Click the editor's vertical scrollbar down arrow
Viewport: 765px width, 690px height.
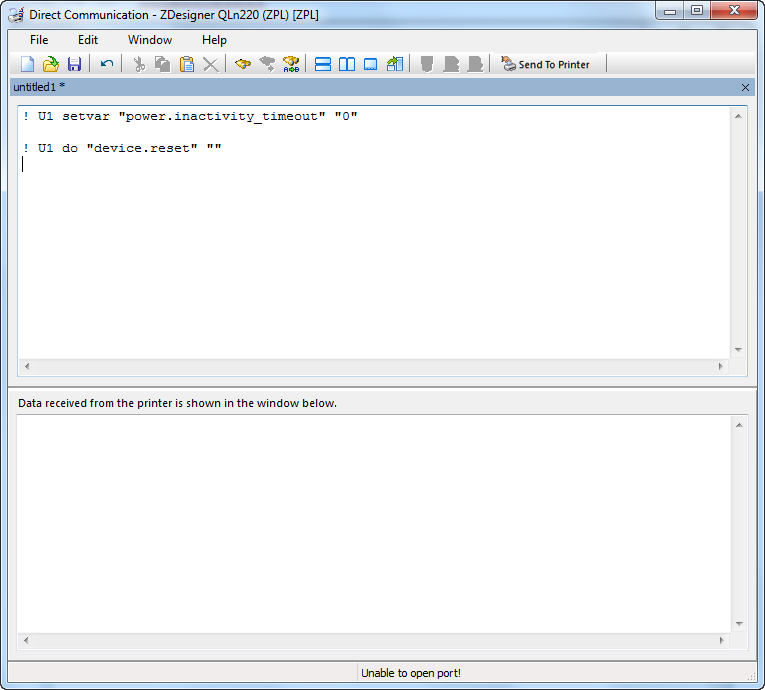[739, 349]
